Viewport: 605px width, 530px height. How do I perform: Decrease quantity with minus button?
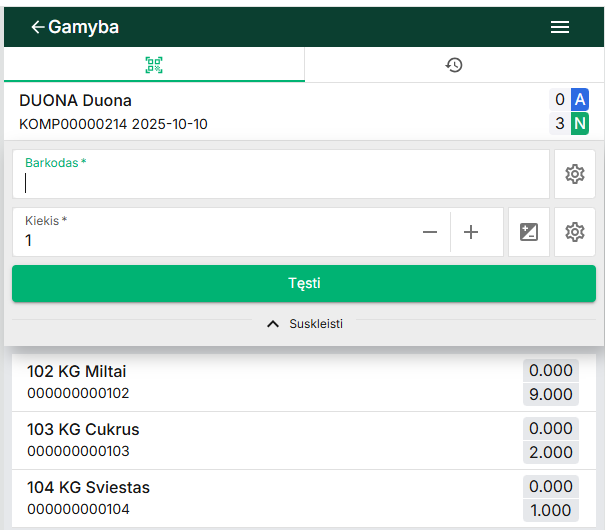pyautogui.click(x=430, y=232)
